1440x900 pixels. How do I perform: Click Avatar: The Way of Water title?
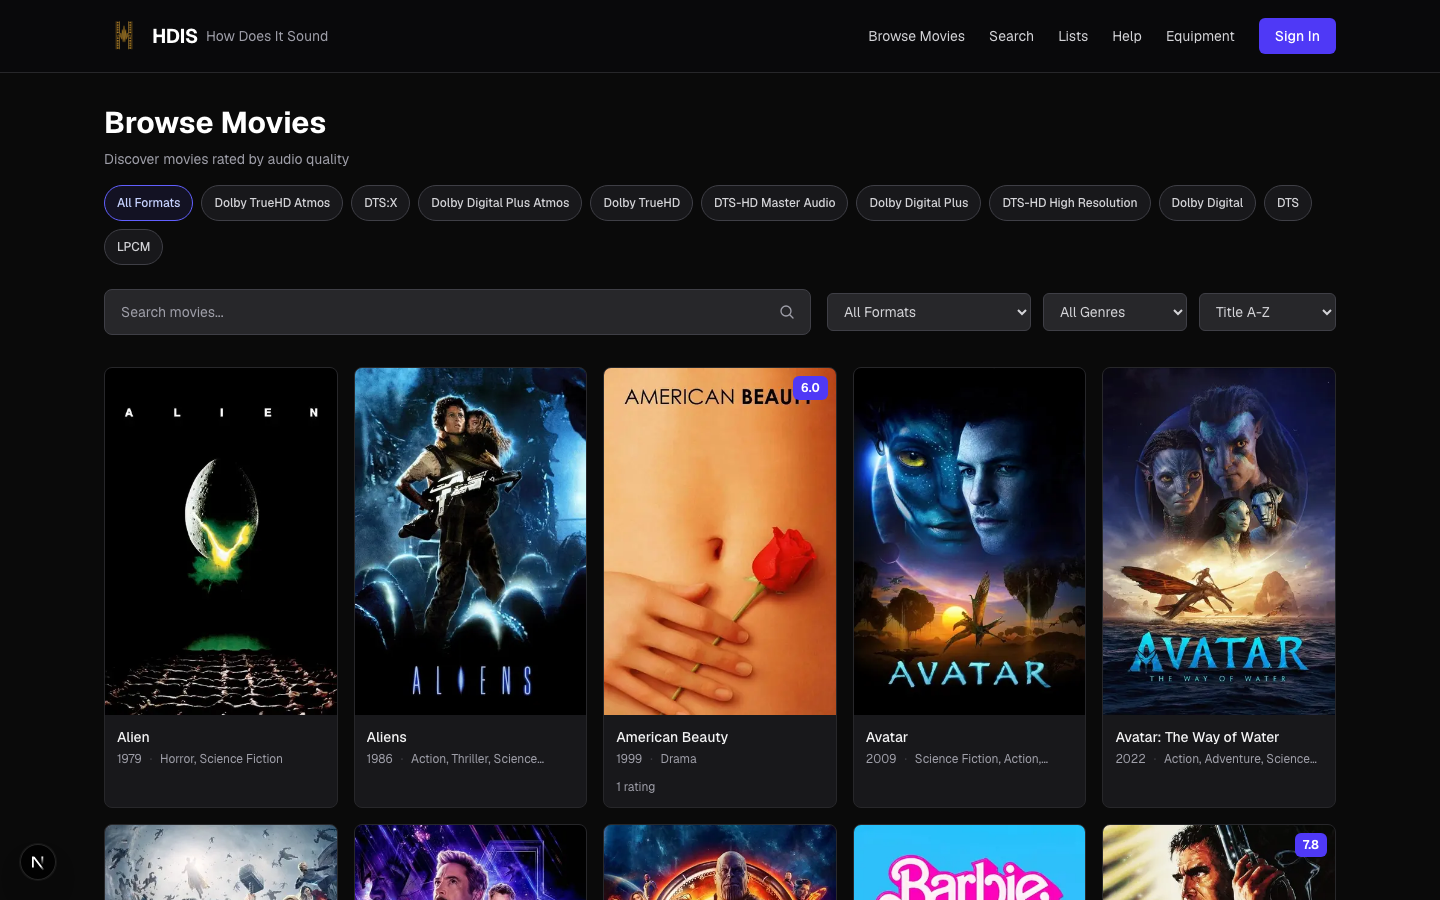point(1197,737)
